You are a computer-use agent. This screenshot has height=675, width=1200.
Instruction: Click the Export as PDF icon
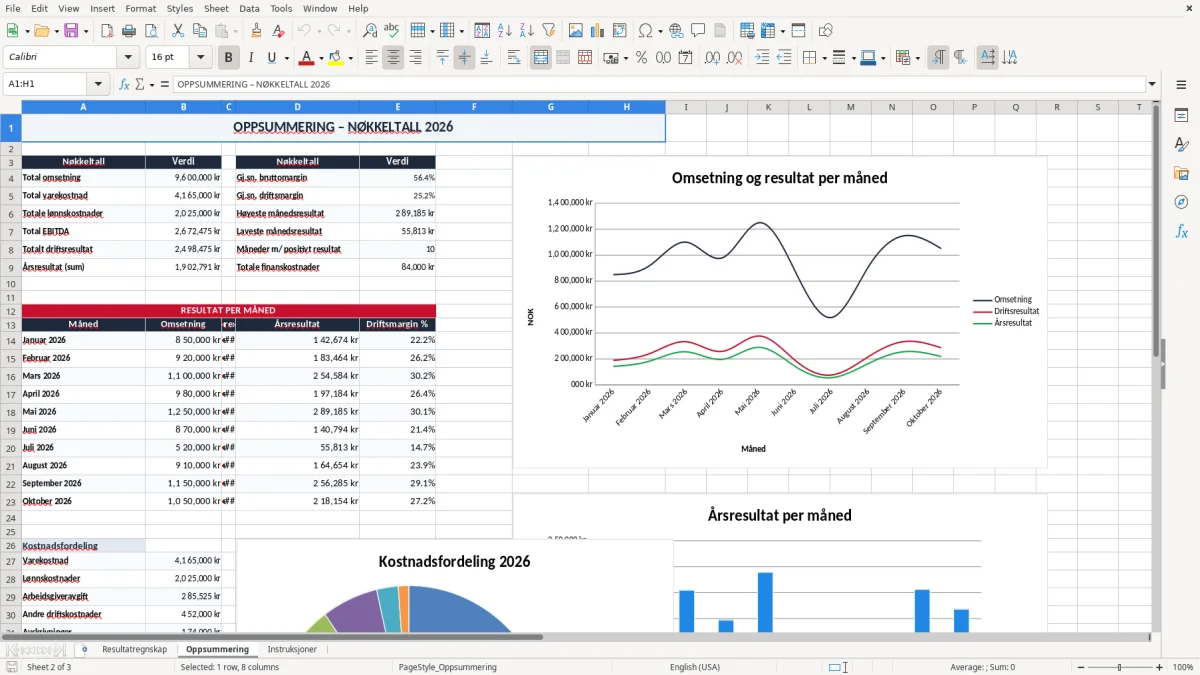tap(107, 31)
